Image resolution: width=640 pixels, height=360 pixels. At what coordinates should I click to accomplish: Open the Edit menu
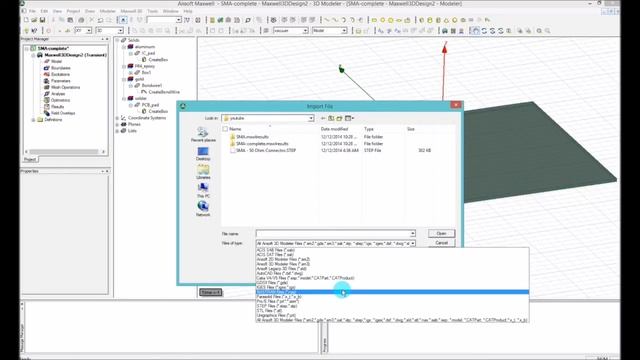[x=44, y=11]
